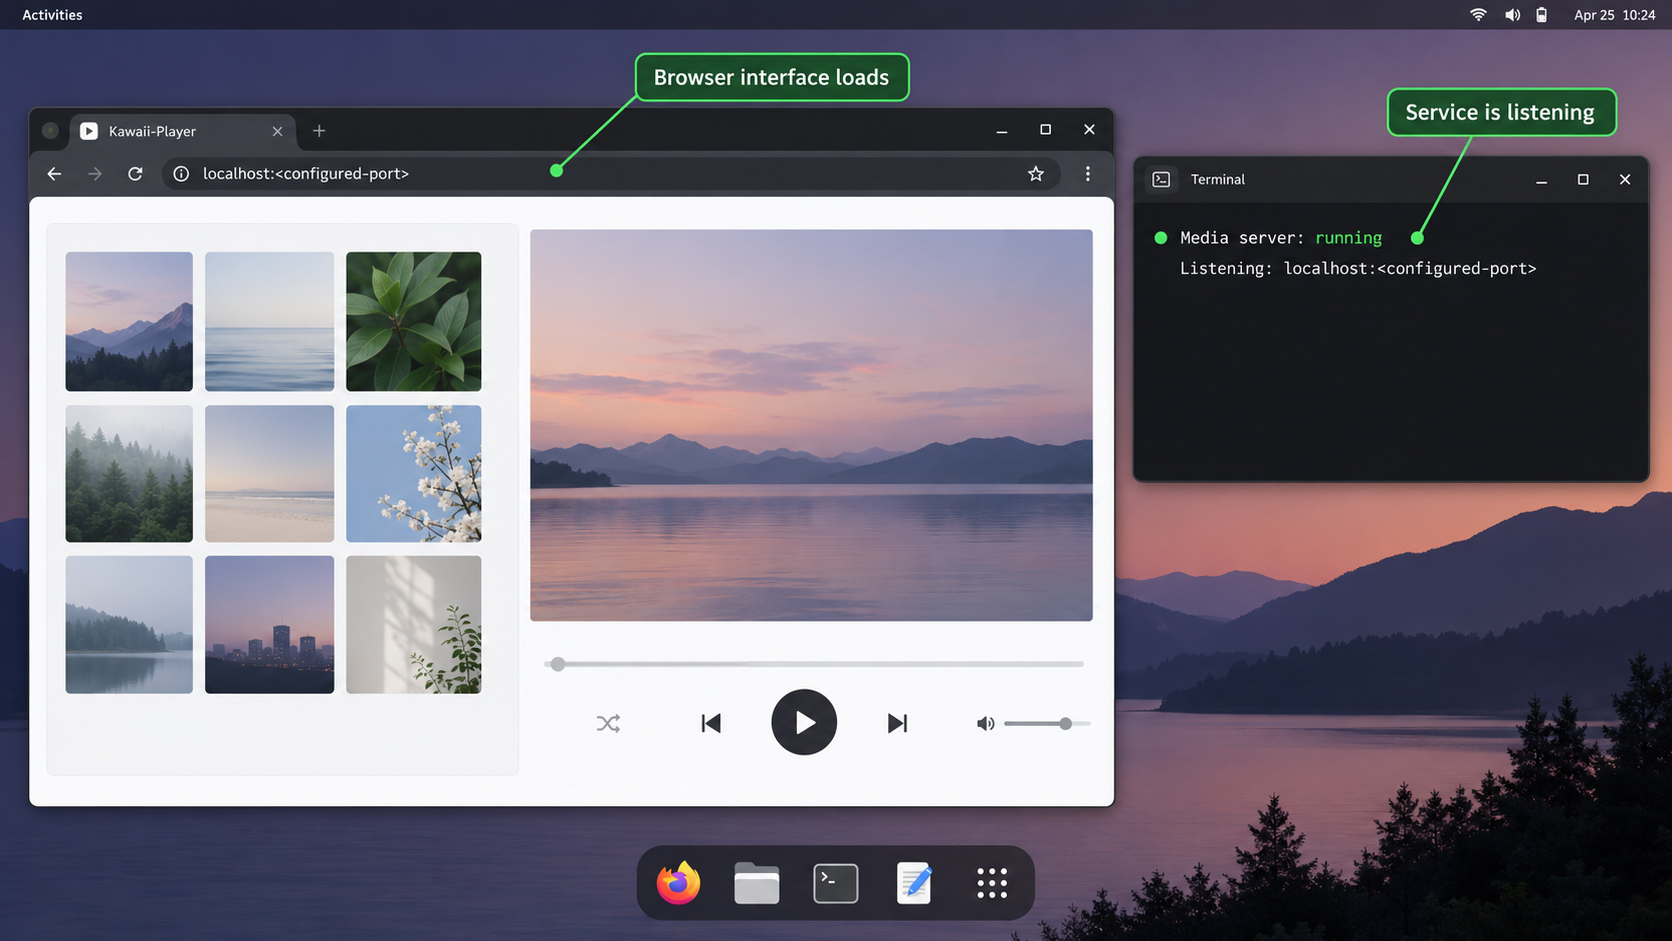Image resolution: width=1672 pixels, height=941 pixels.
Task: Start playback with the play button
Action: (x=804, y=722)
